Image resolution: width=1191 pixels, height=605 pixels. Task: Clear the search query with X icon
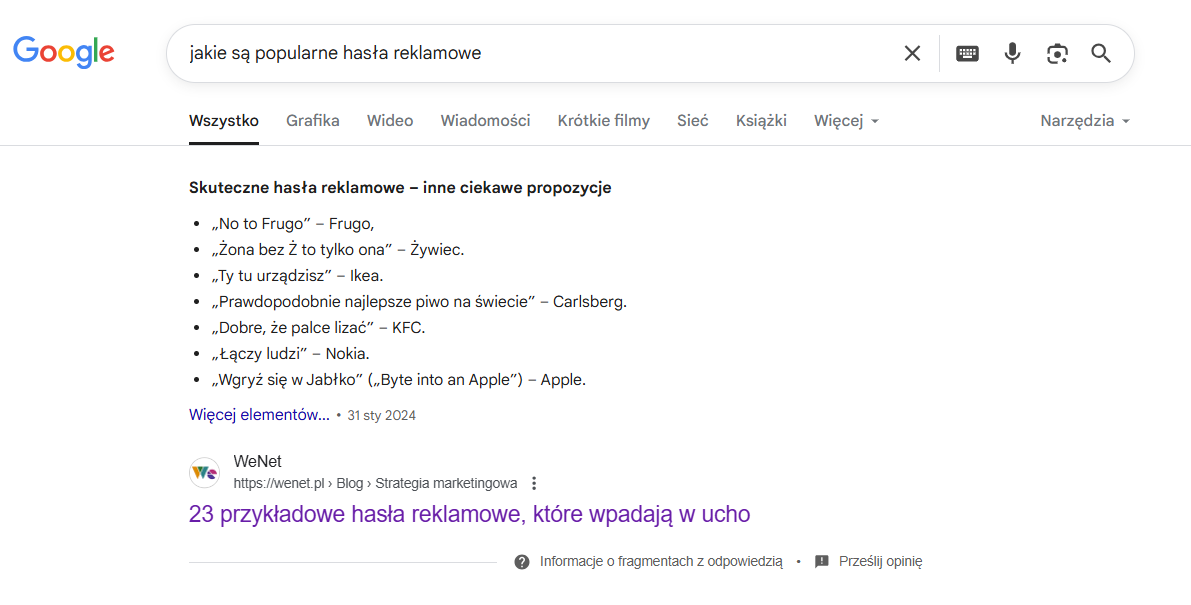(x=912, y=53)
